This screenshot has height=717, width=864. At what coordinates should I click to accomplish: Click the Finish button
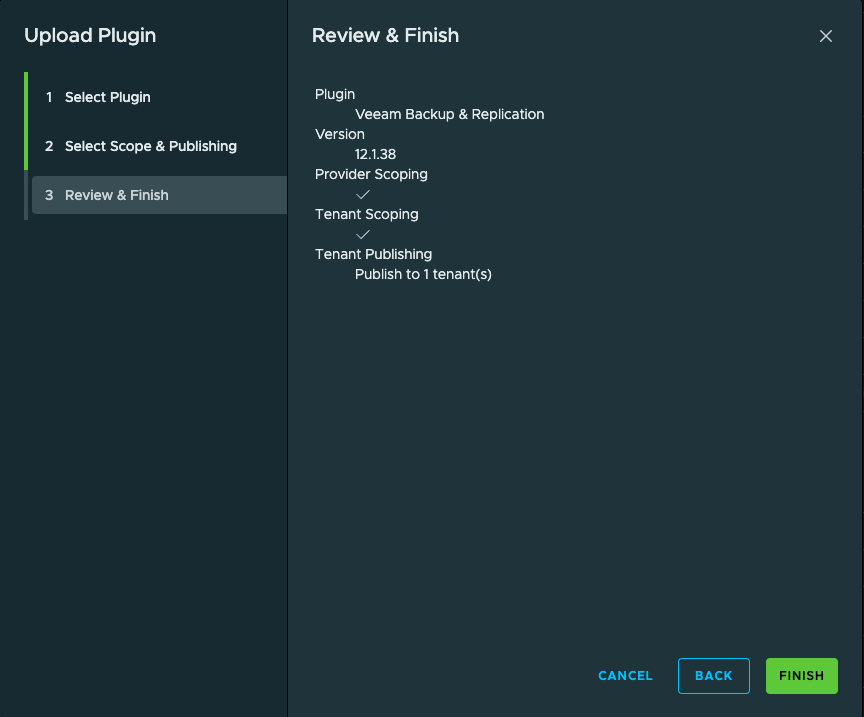click(802, 676)
